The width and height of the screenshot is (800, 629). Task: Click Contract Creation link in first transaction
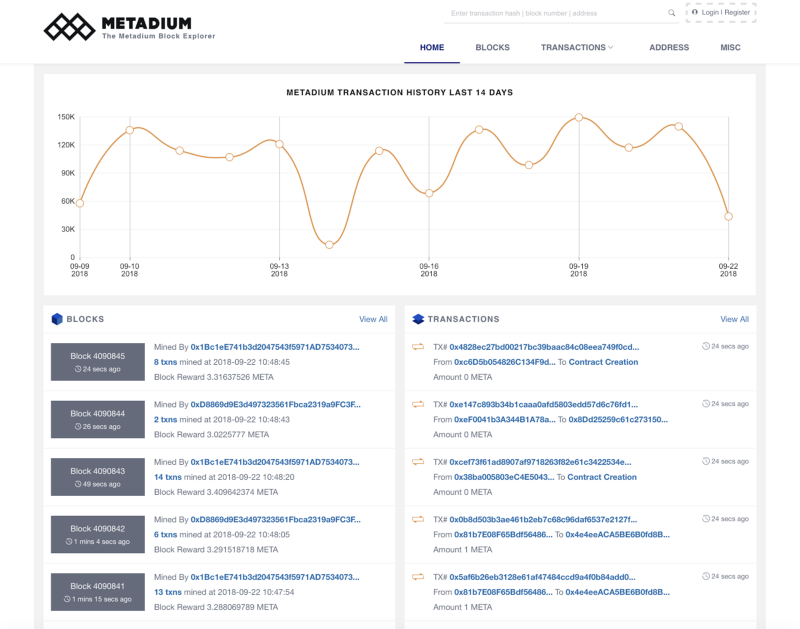click(603, 362)
